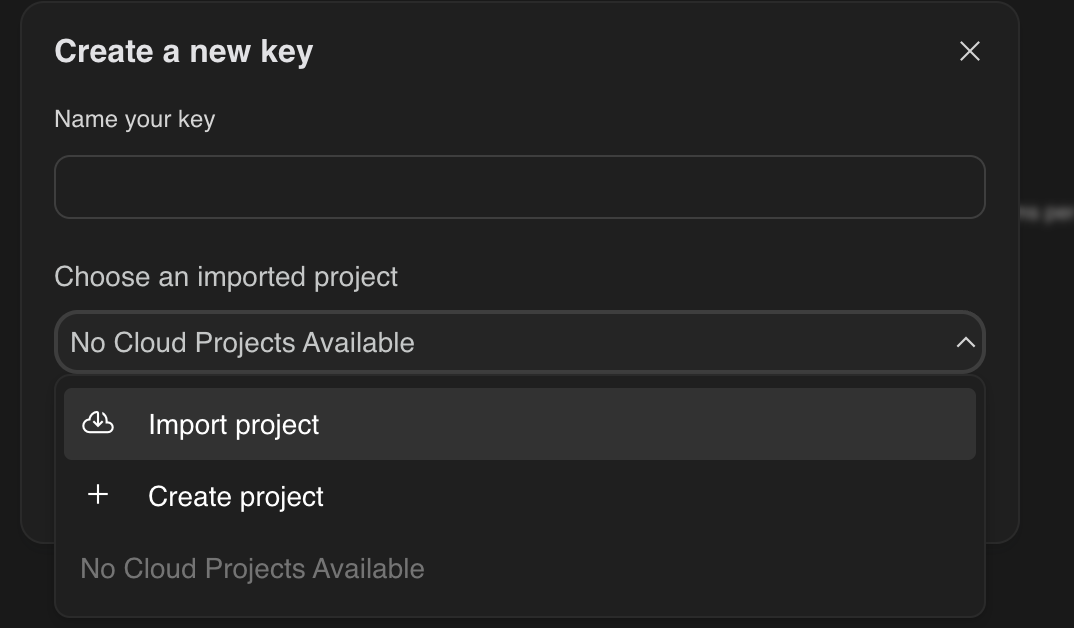Click the Create a new key heading
1074x628 pixels.
[184, 51]
